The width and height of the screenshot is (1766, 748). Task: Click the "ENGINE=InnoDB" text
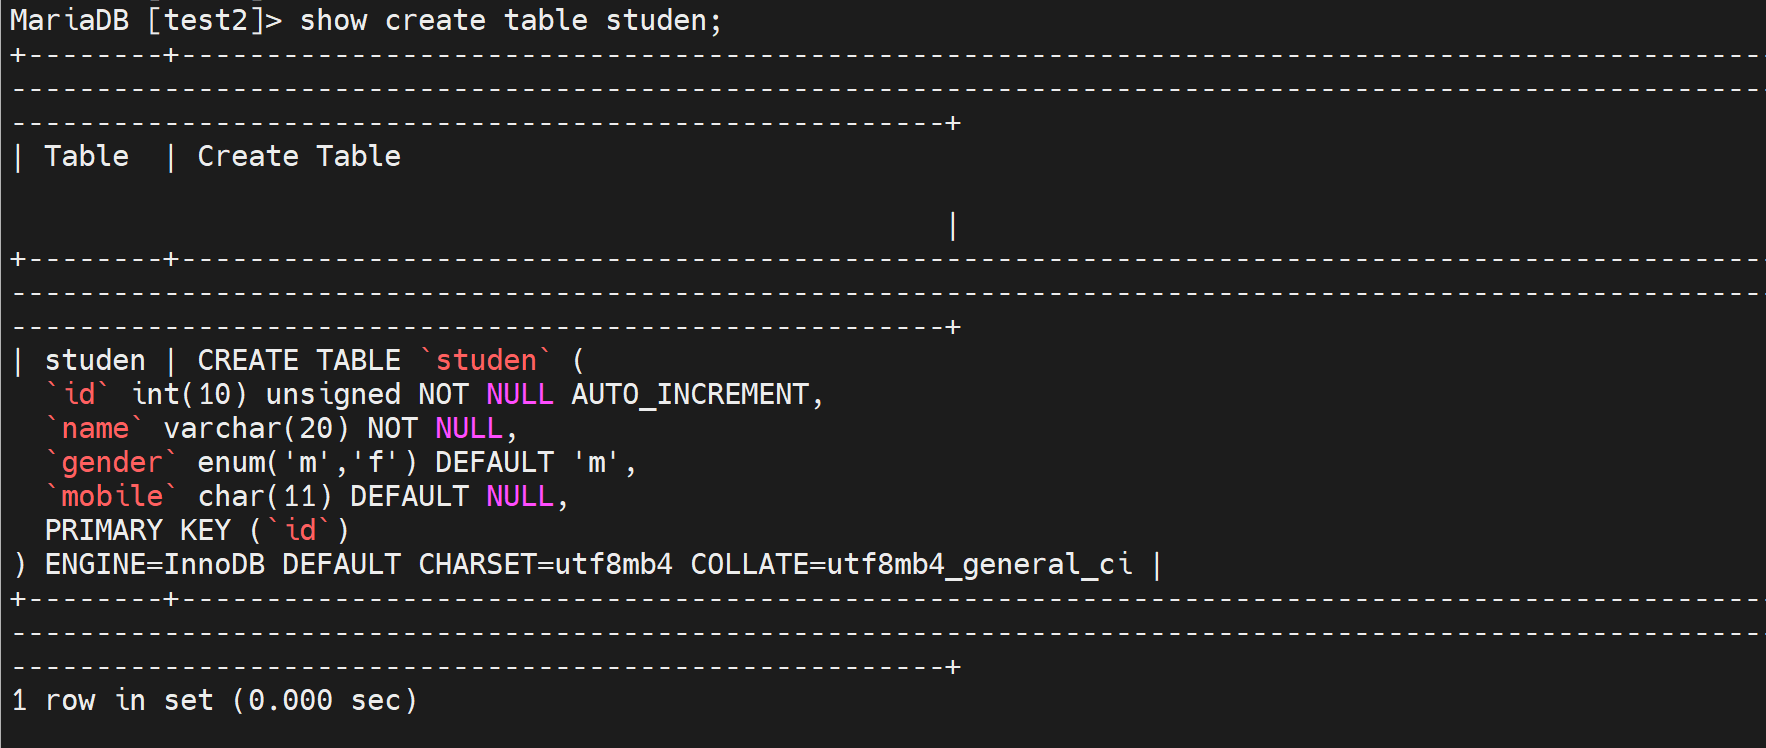coord(154,564)
